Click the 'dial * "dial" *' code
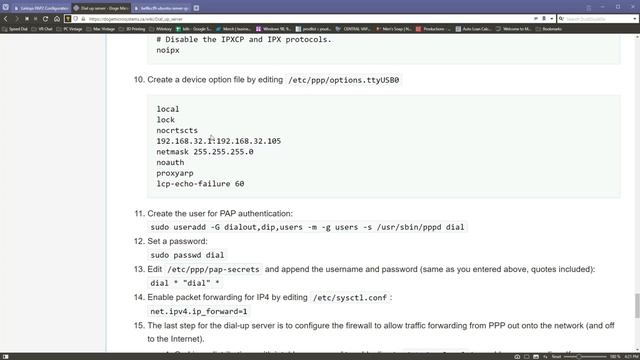The image size is (640, 360). [185, 283]
